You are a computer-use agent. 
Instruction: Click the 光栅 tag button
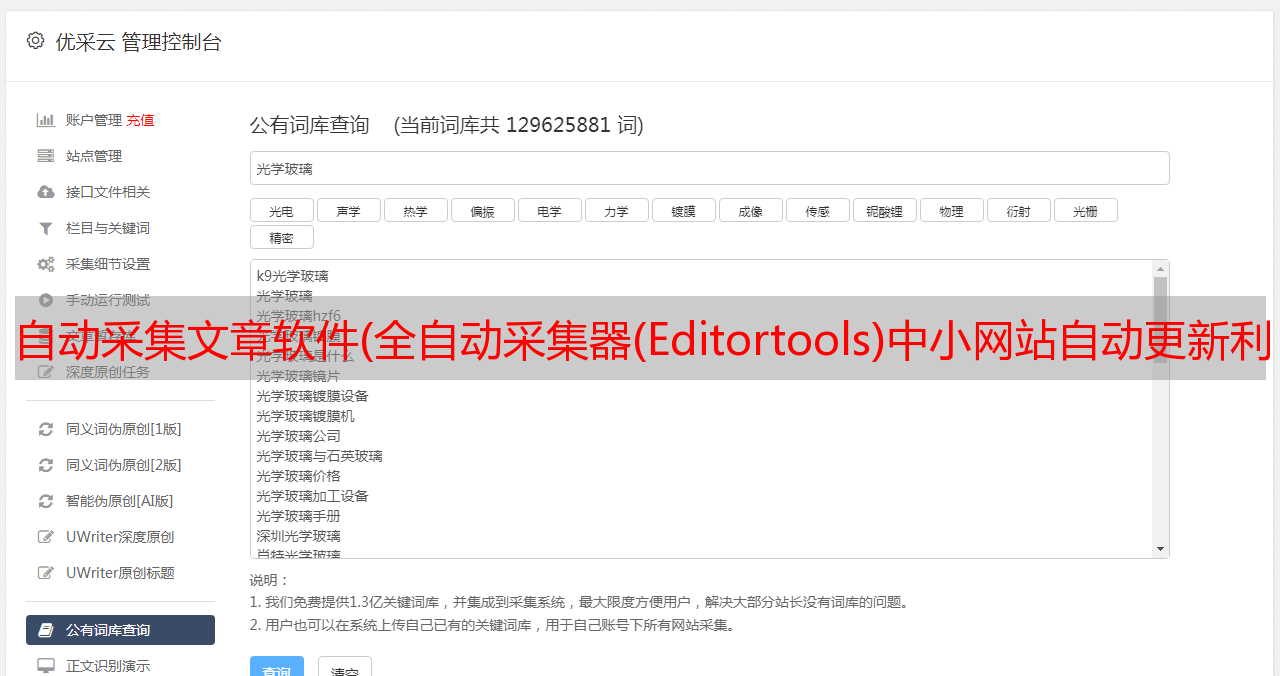[x=1085, y=211]
